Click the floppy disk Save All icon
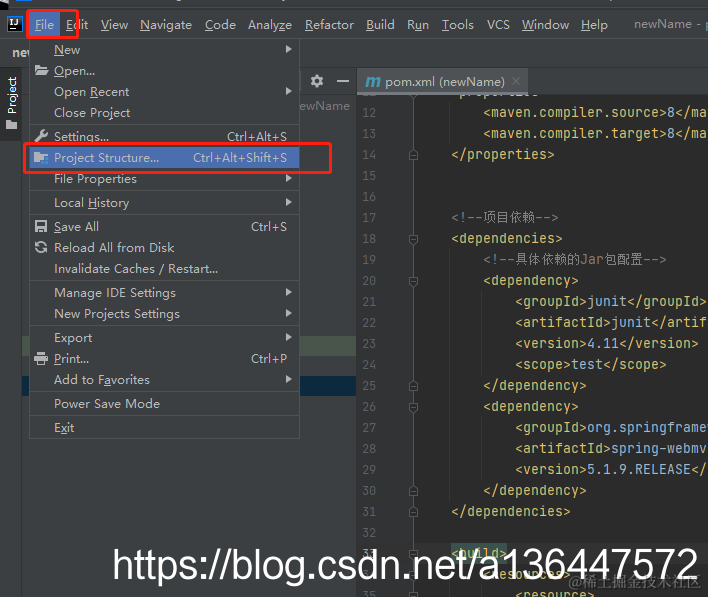The image size is (708, 597). tap(41, 226)
